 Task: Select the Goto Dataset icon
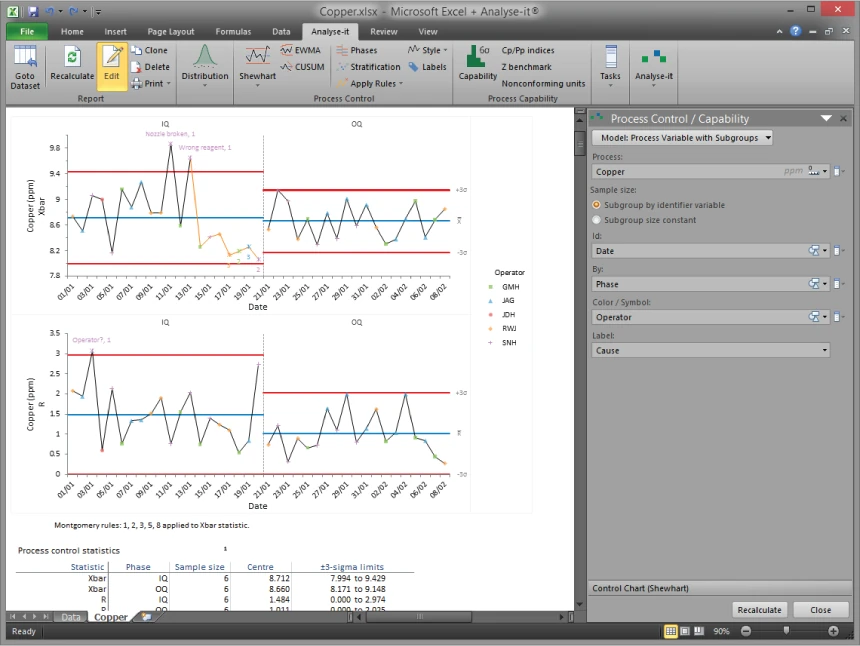pos(24,70)
